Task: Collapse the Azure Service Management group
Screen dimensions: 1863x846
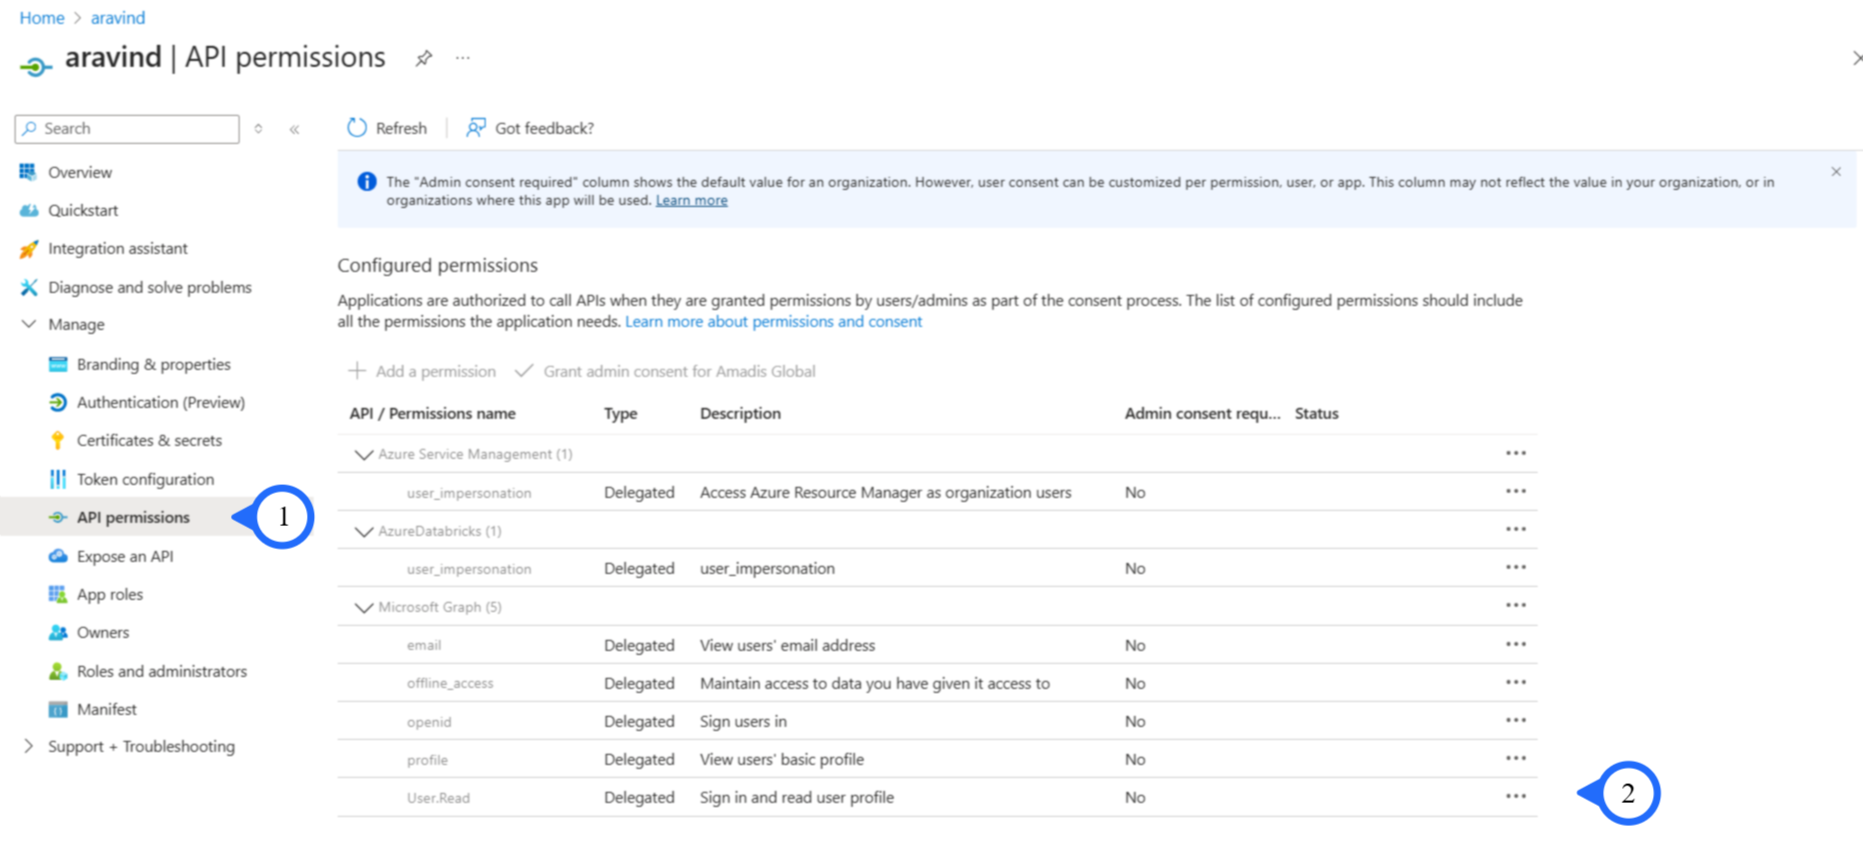Action: coord(364,455)
